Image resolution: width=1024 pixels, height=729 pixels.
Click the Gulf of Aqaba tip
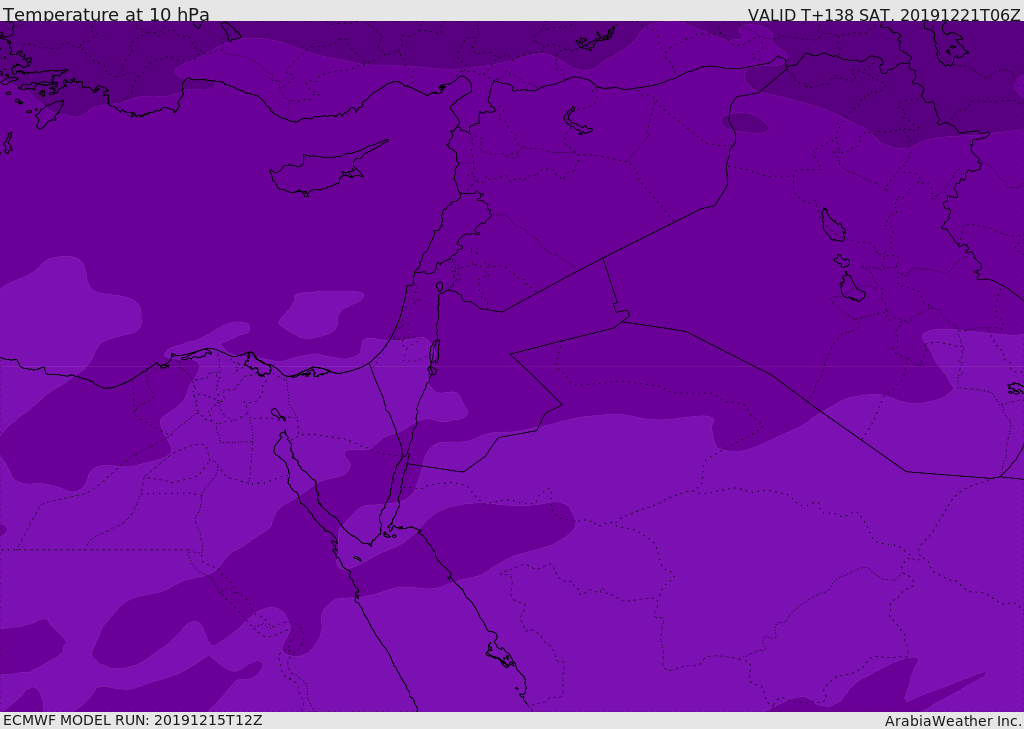(x=407, y=457)
